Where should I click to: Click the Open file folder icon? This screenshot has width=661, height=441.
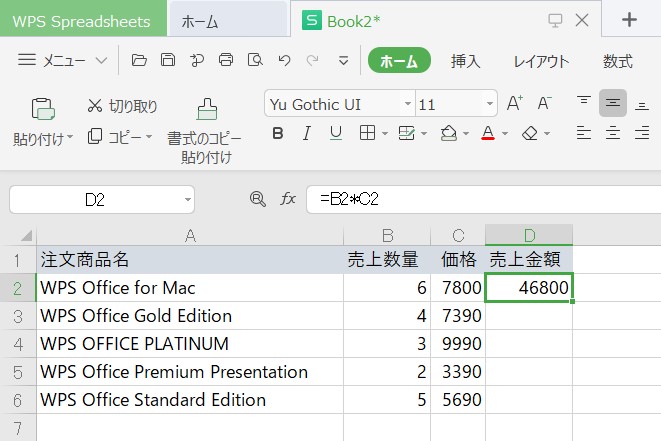pyautogui.click(x=139, y=60)
